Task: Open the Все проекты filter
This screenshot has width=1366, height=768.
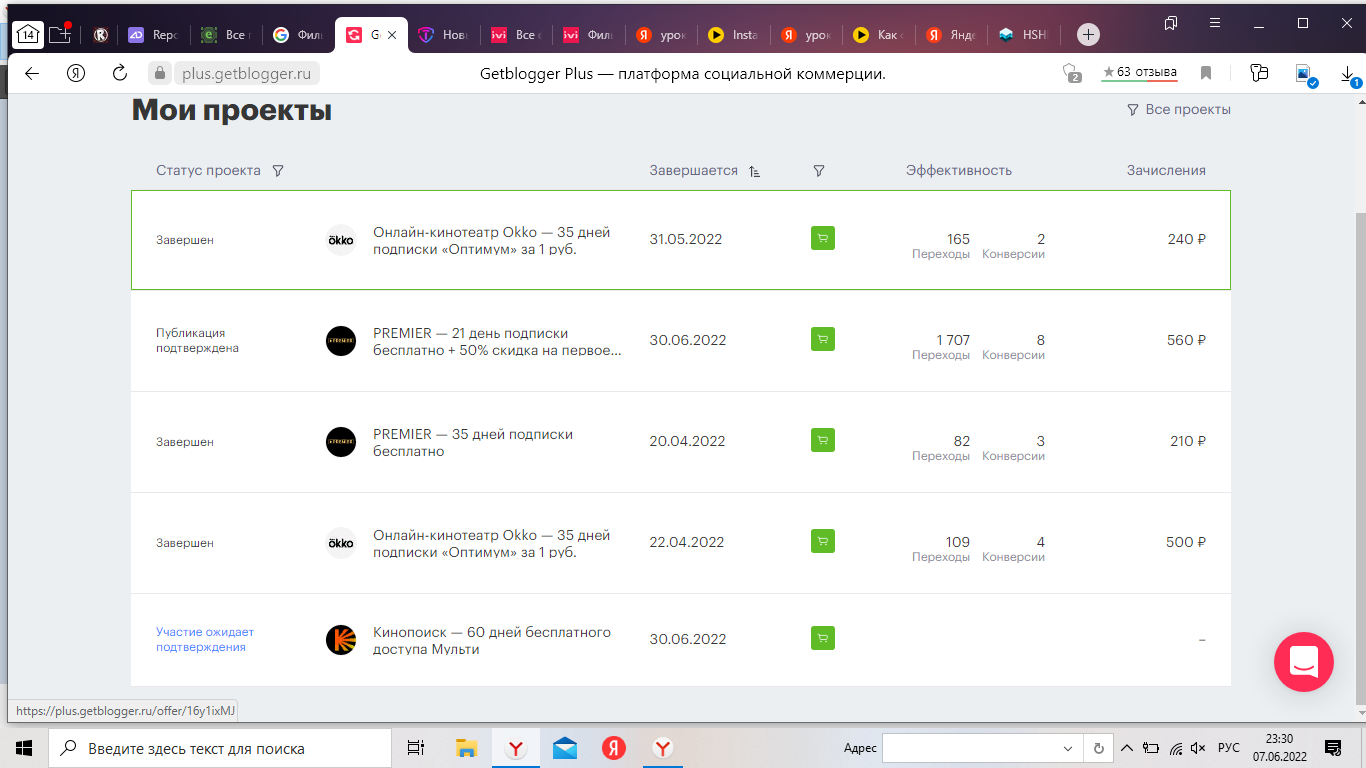Action: click(1179, 110)
